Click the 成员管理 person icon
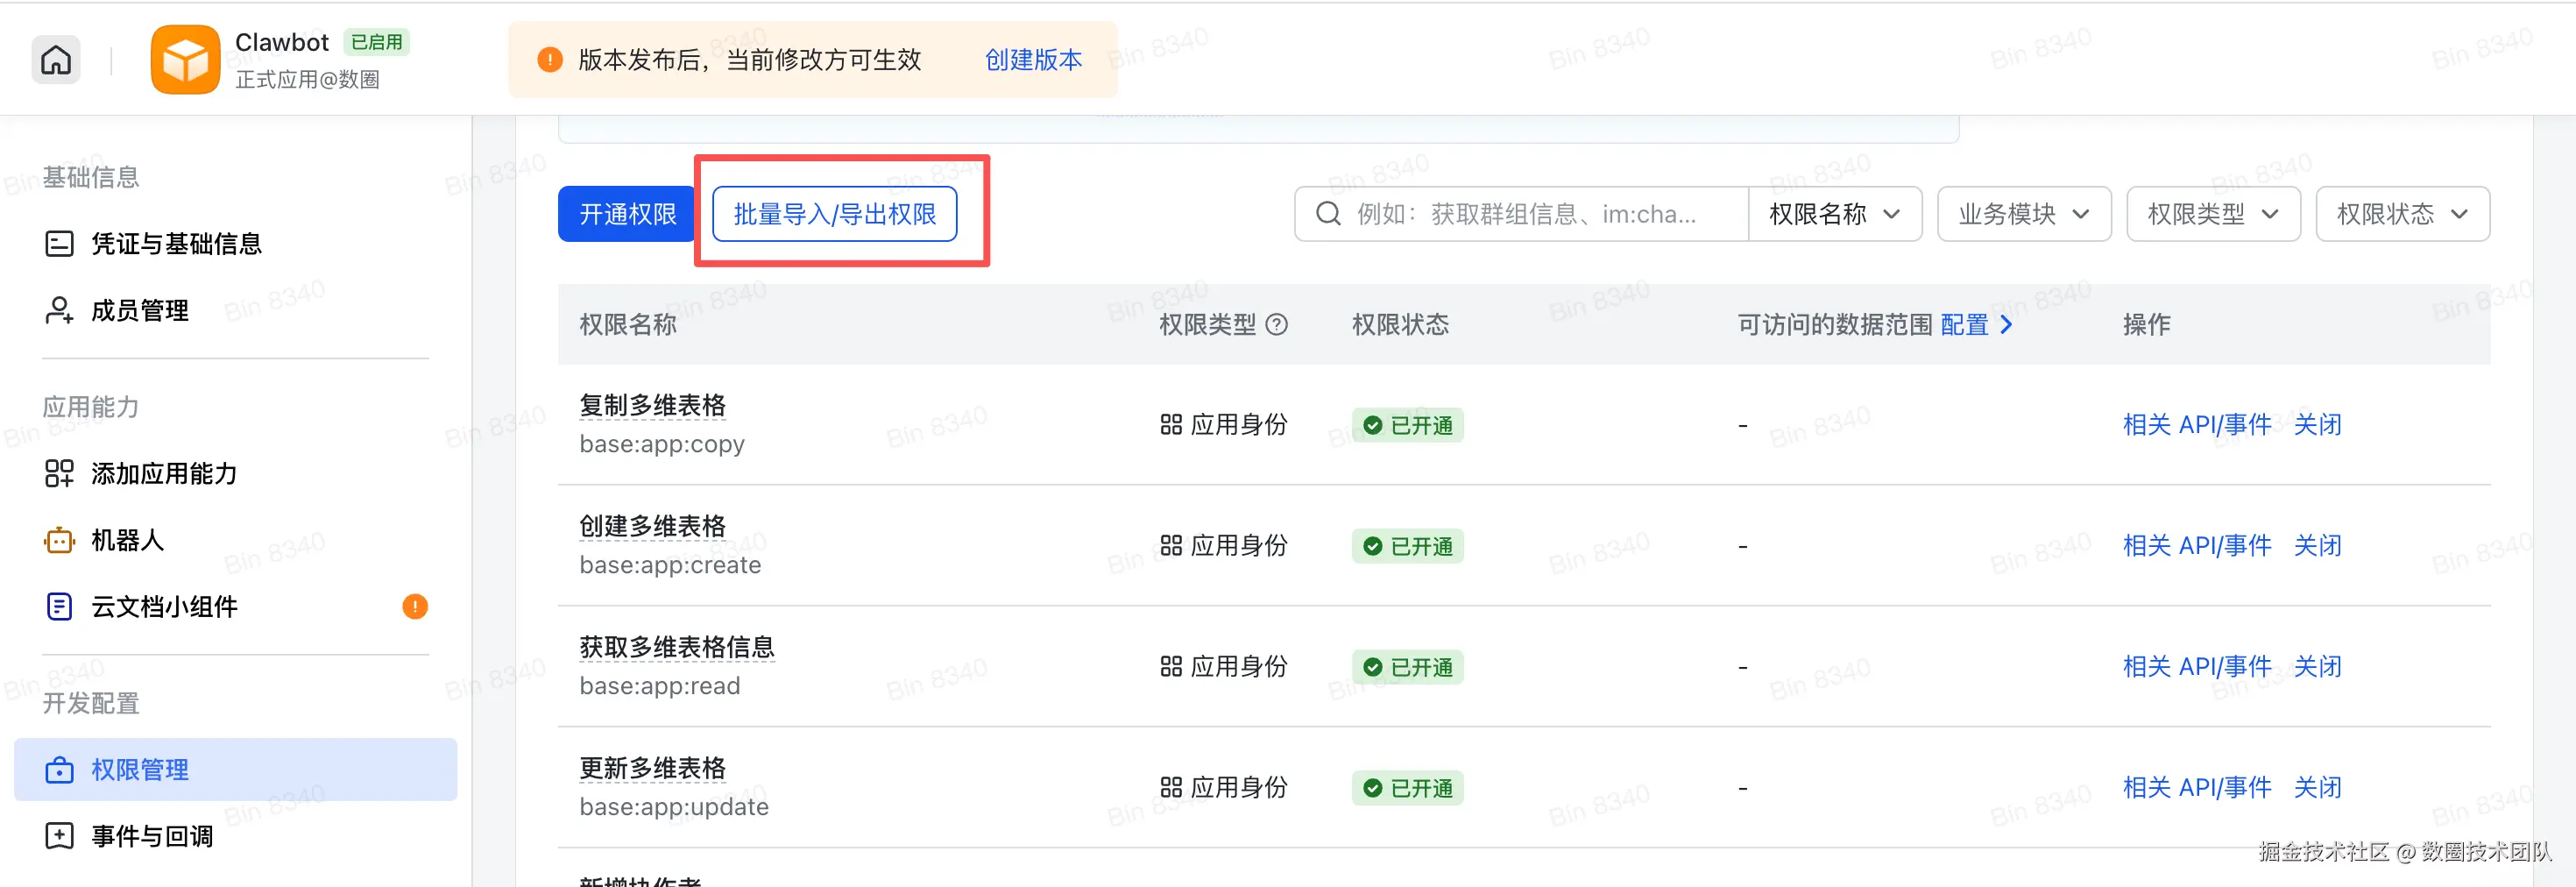 pos(59,311)
